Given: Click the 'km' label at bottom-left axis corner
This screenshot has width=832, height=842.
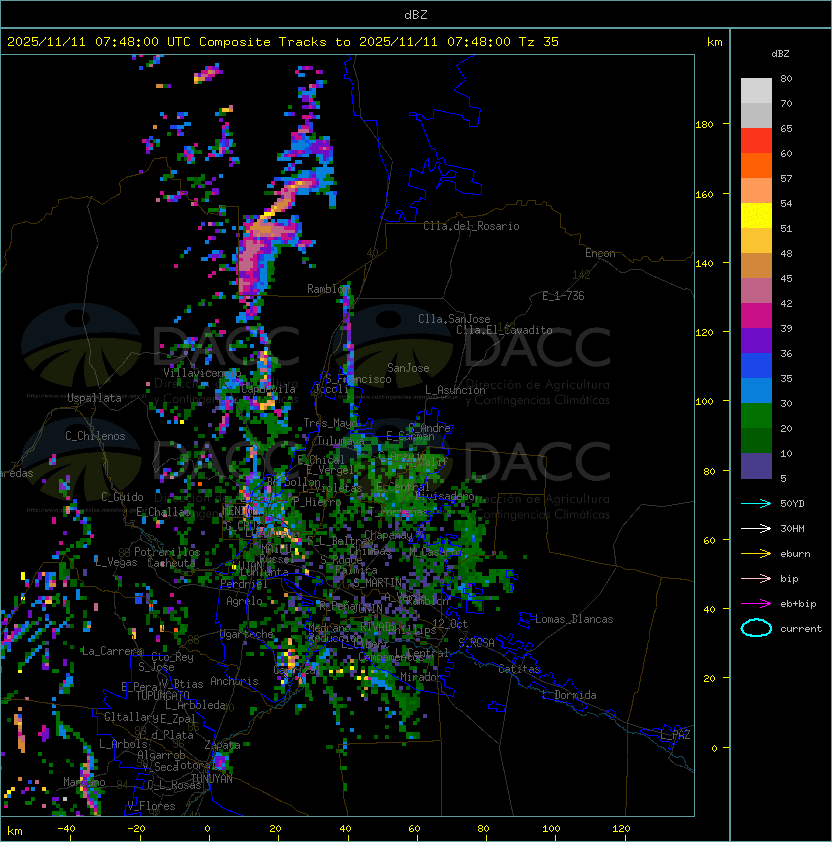Looking at the screenshot, I should point(15,831).
